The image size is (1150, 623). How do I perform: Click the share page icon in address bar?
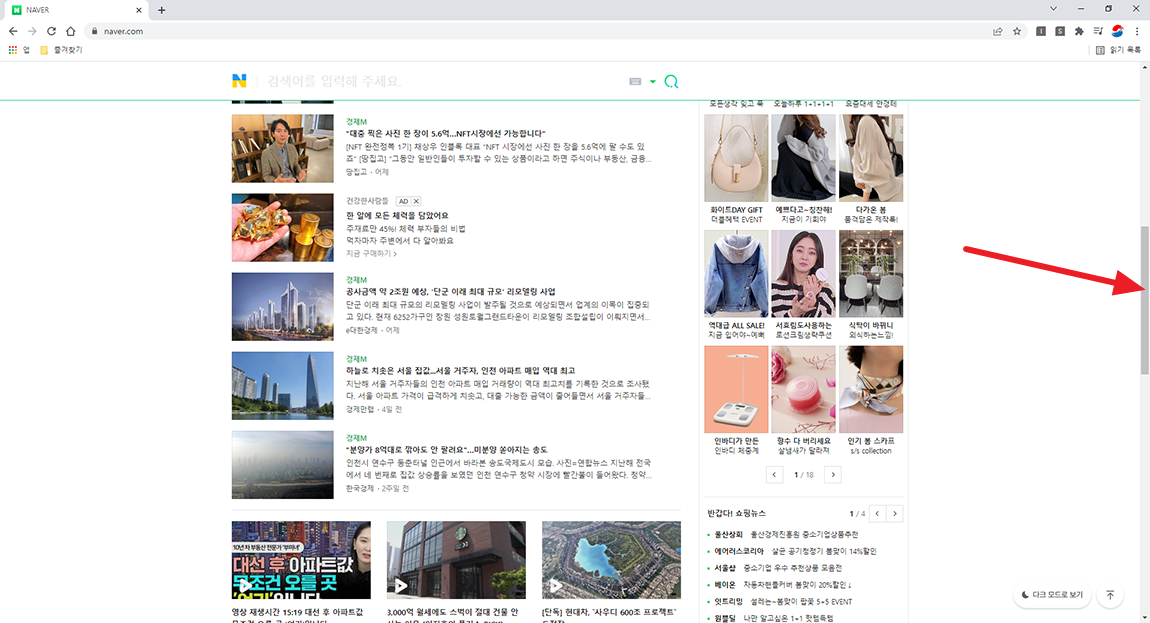click(x=997, y=31)
